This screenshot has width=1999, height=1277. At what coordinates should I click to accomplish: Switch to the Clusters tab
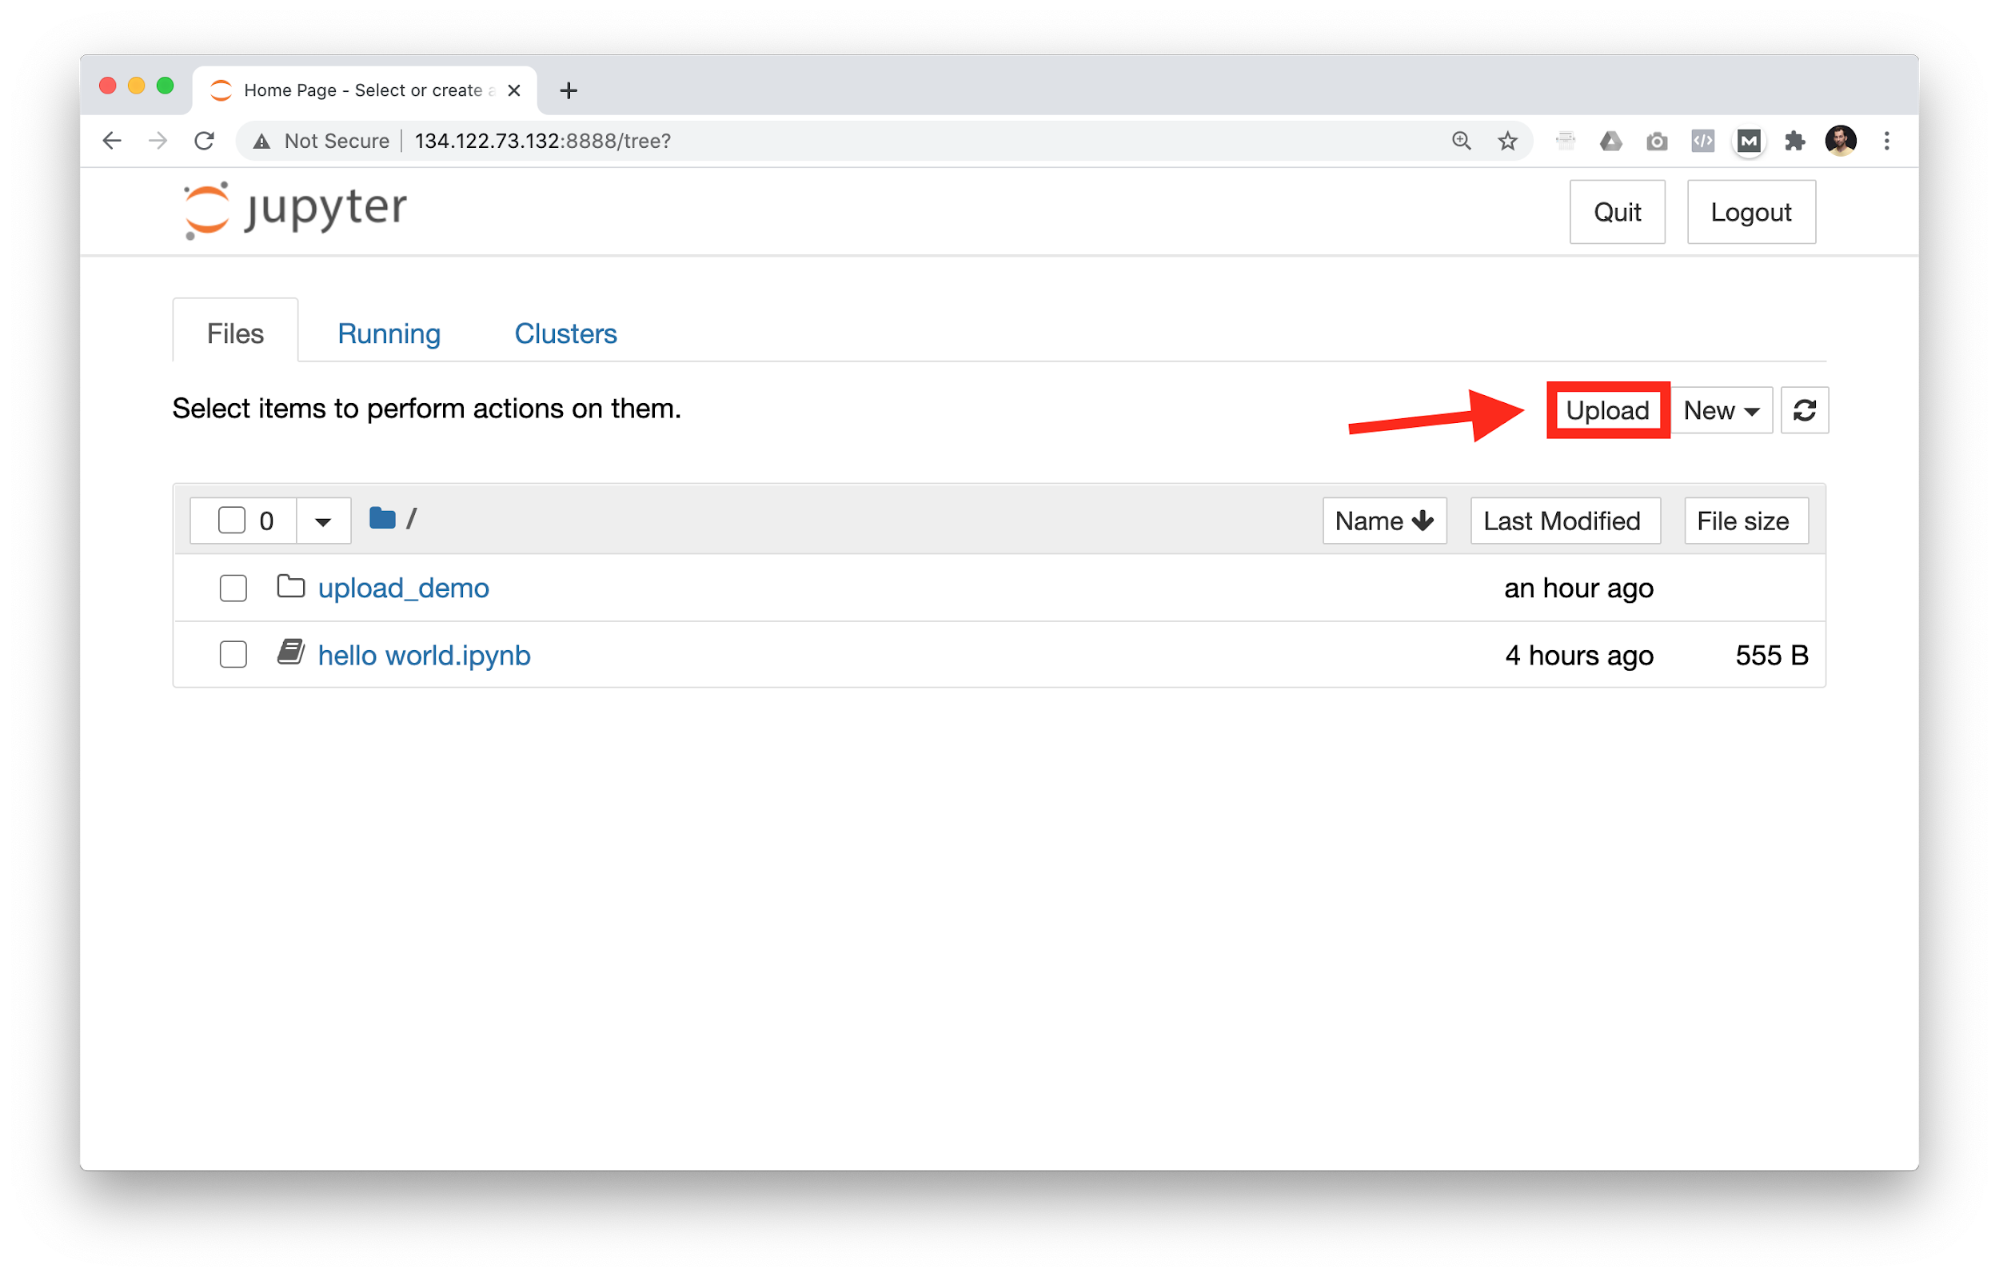(x=565, y=333)
